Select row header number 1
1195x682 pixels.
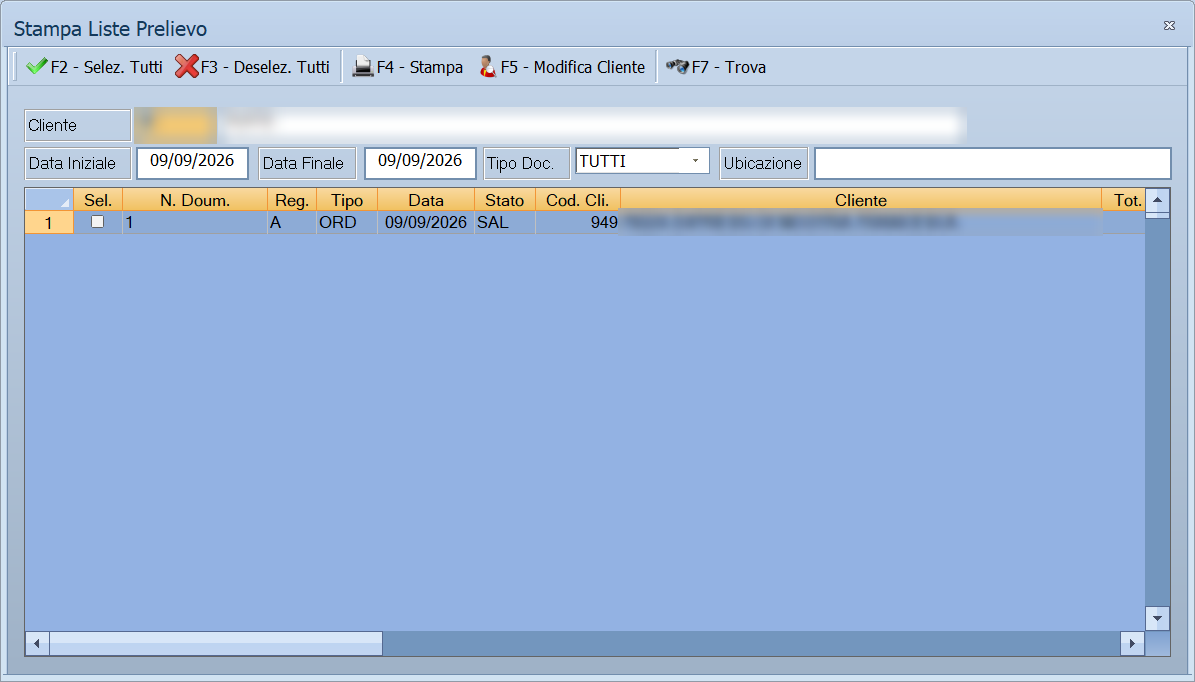(x=49, y=223)
